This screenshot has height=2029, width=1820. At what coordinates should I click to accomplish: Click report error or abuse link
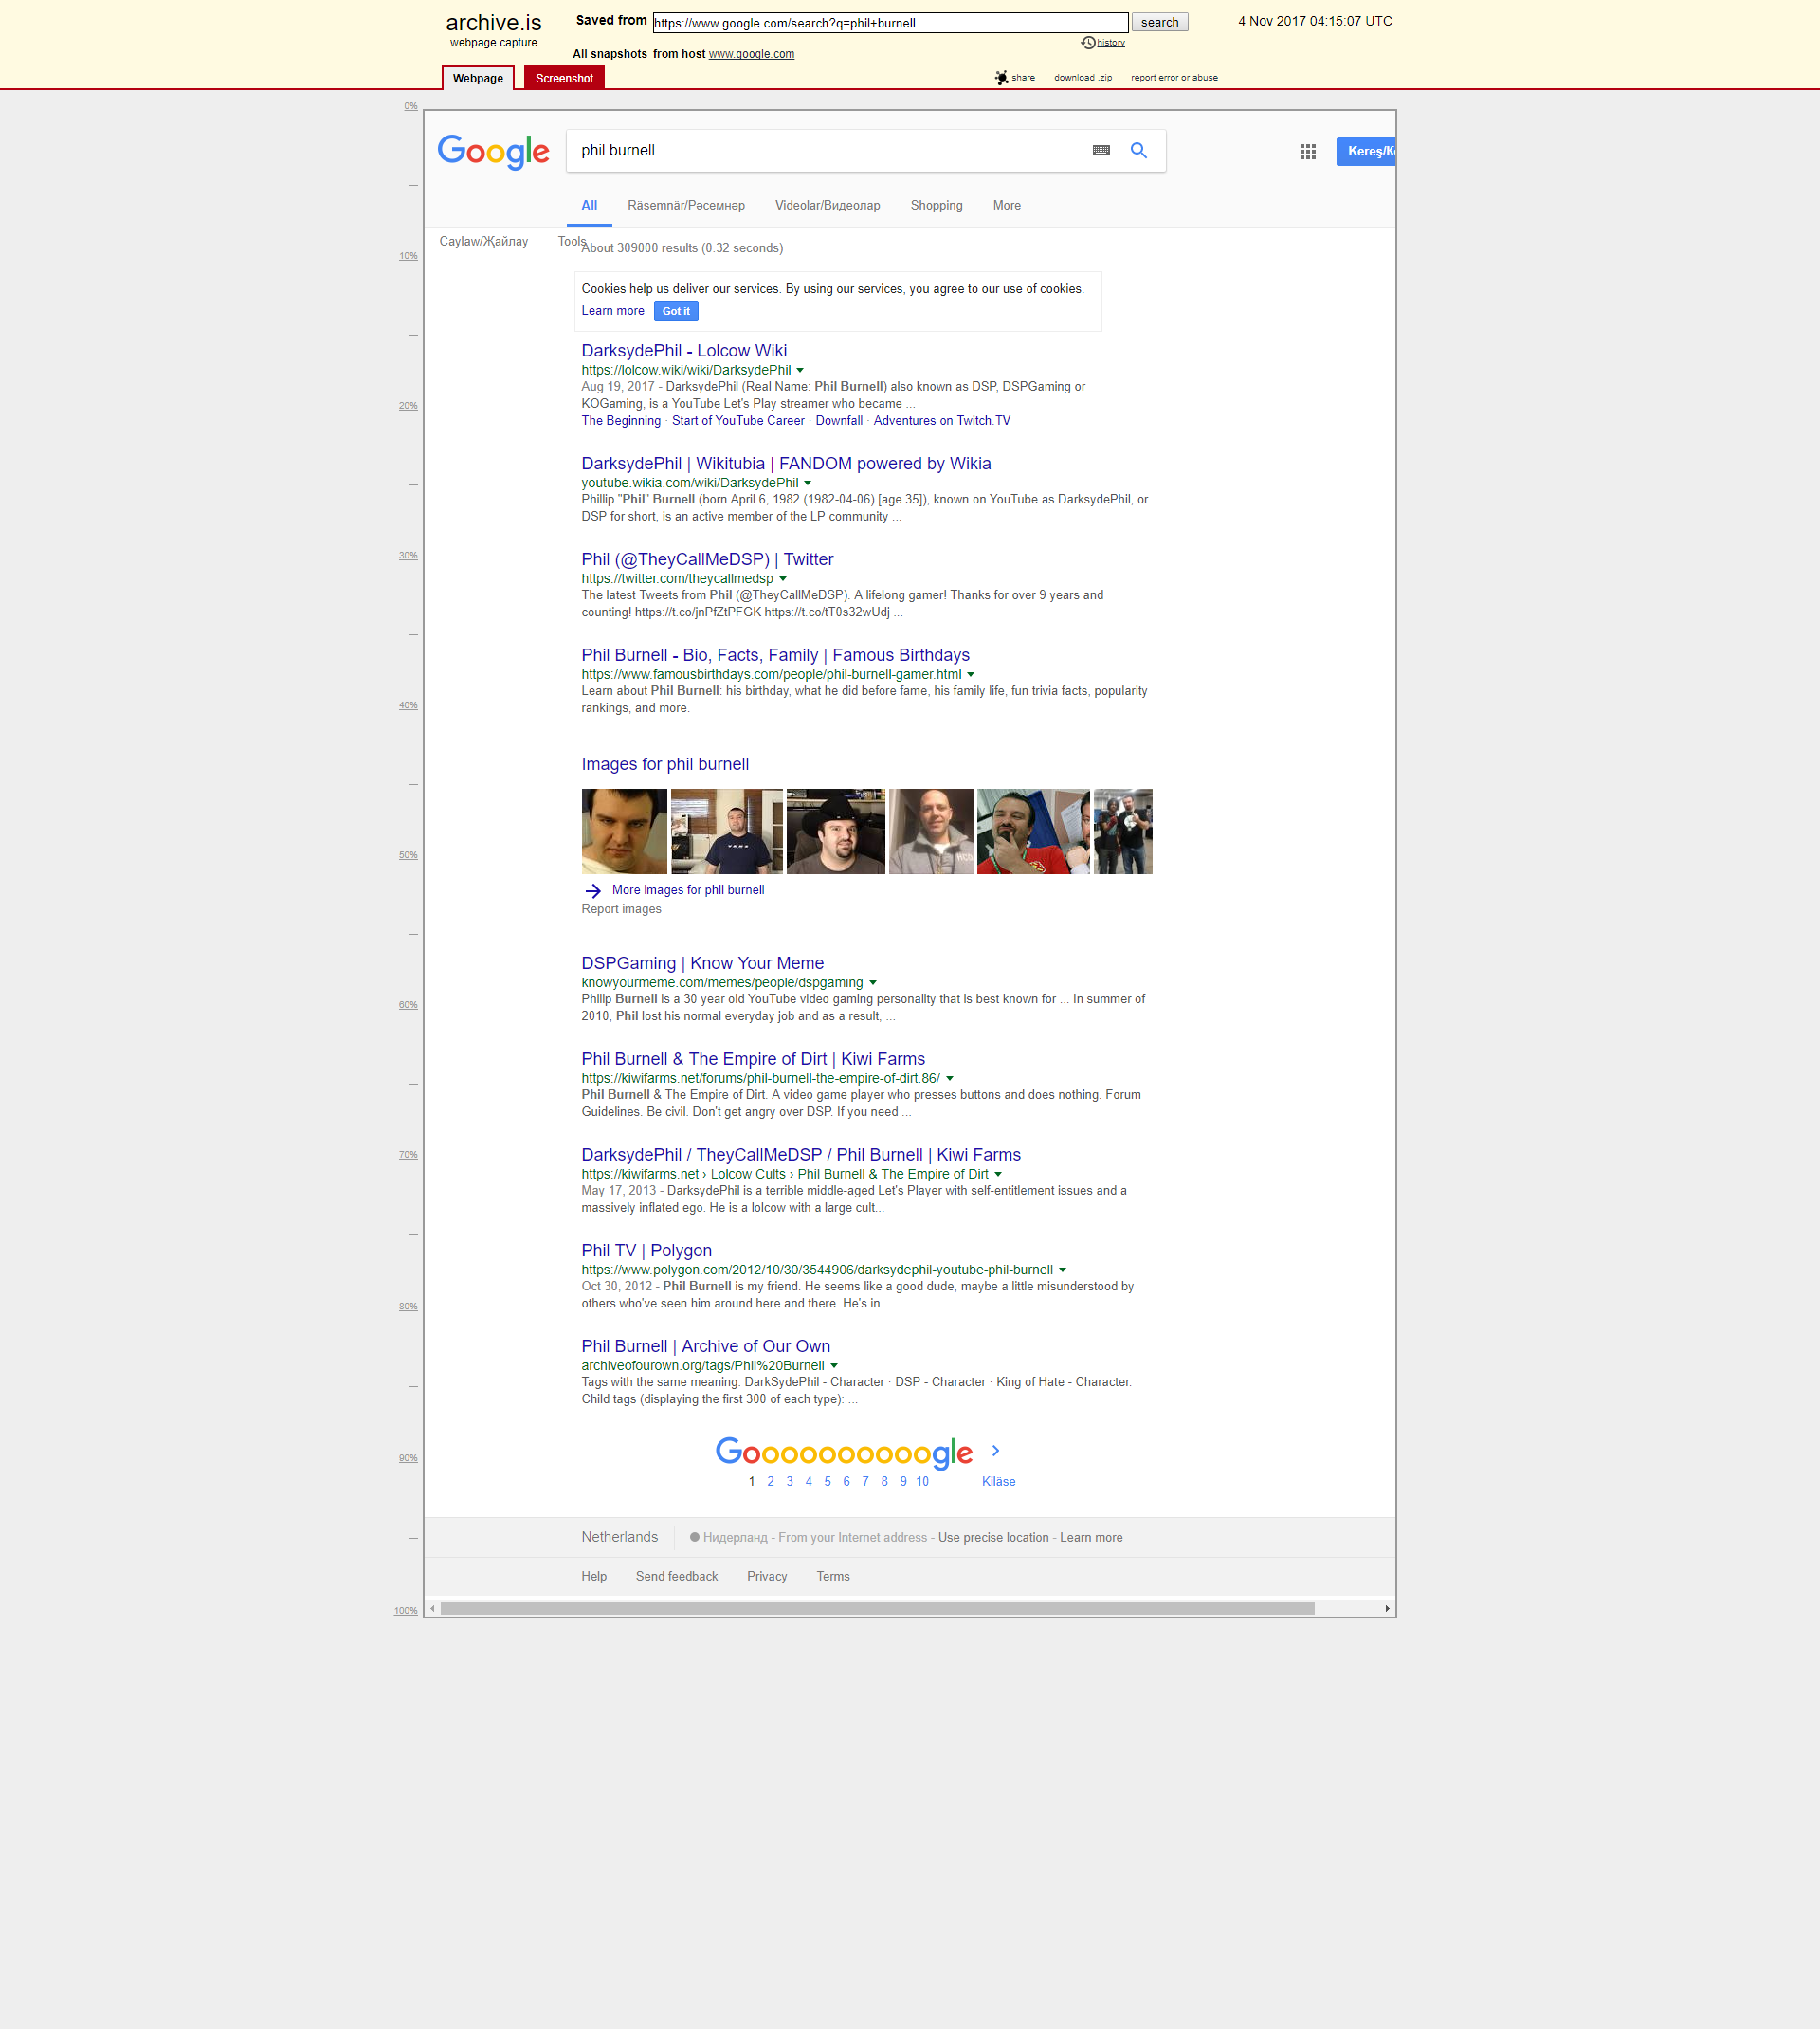click(x=1174, y=78)
